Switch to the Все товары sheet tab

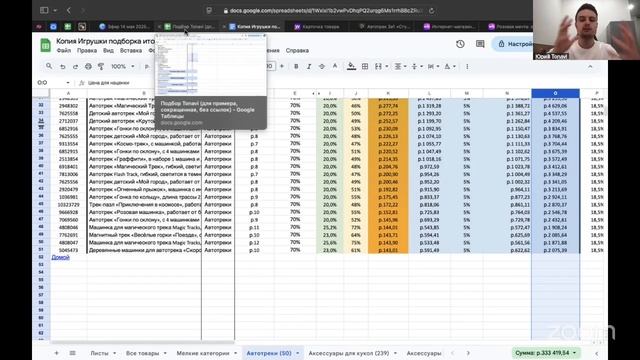click(x=142, y=353)
